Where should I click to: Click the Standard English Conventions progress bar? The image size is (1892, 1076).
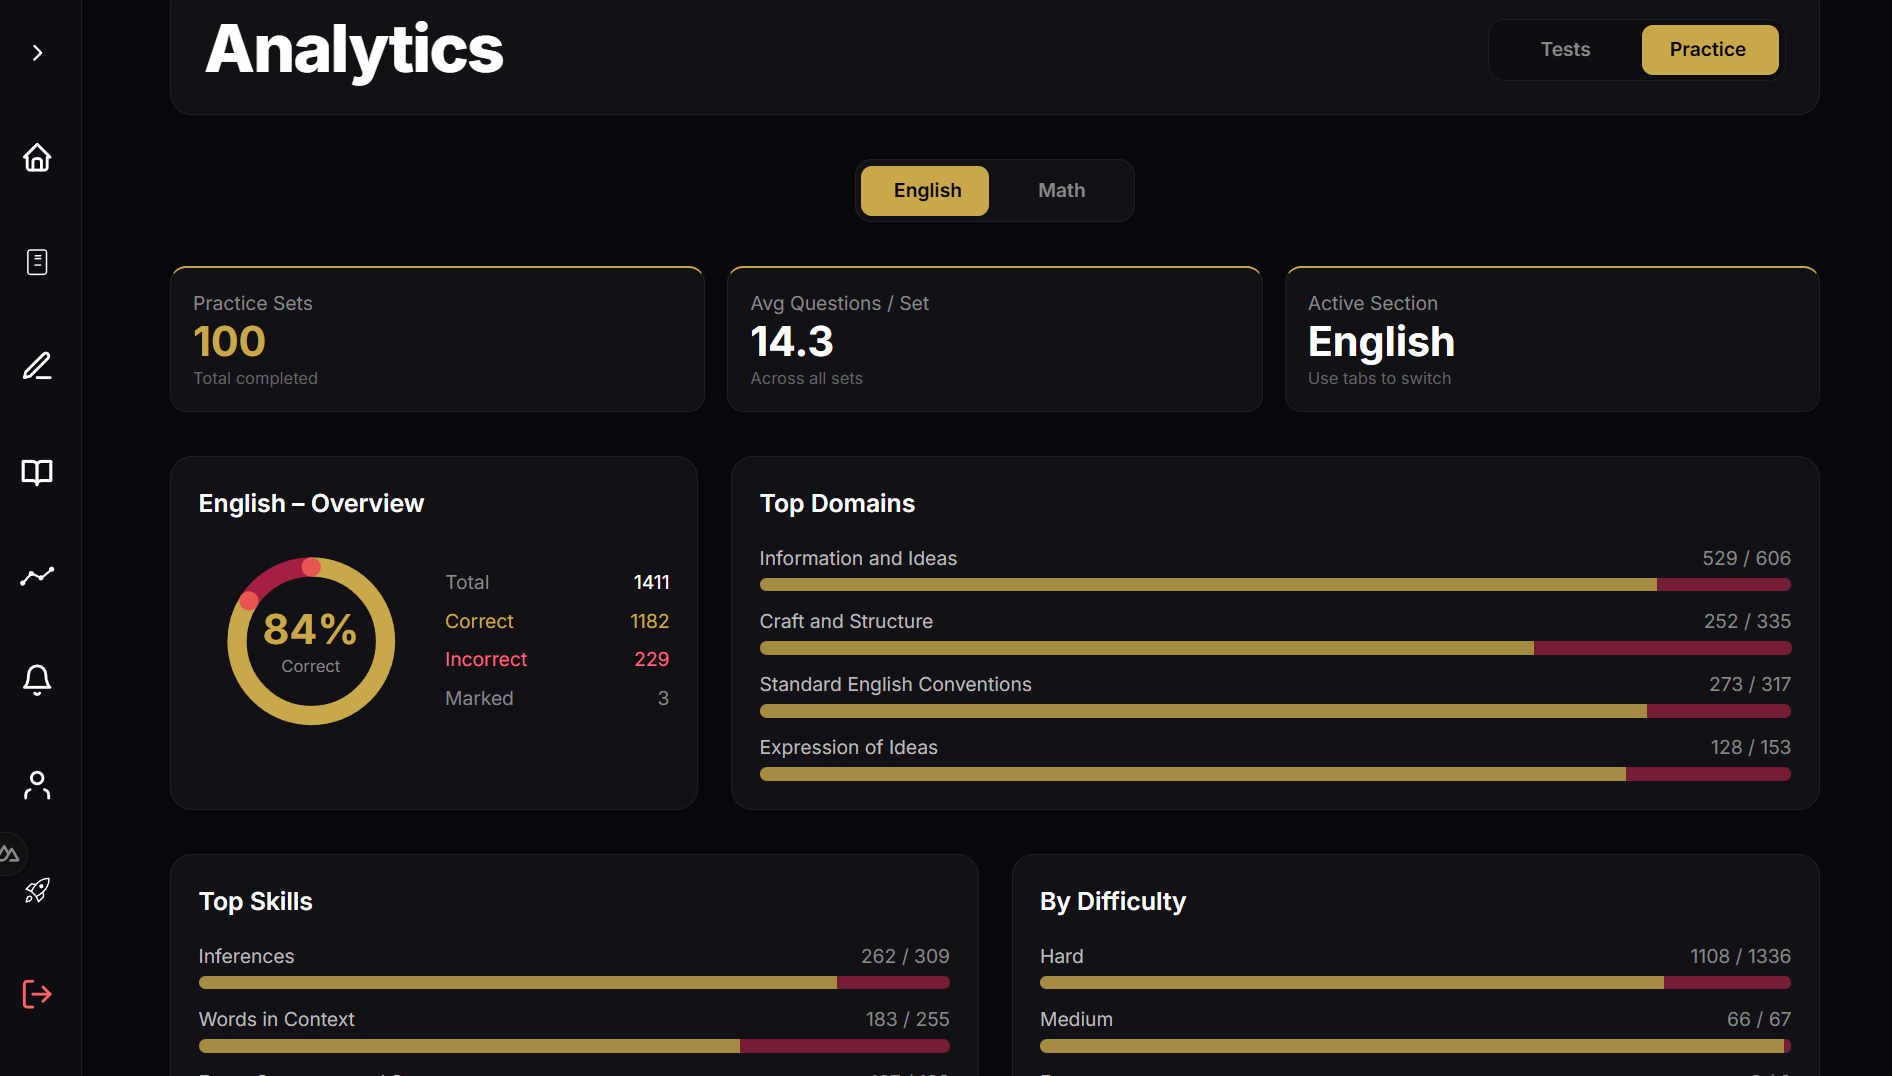pos(1275,711)
